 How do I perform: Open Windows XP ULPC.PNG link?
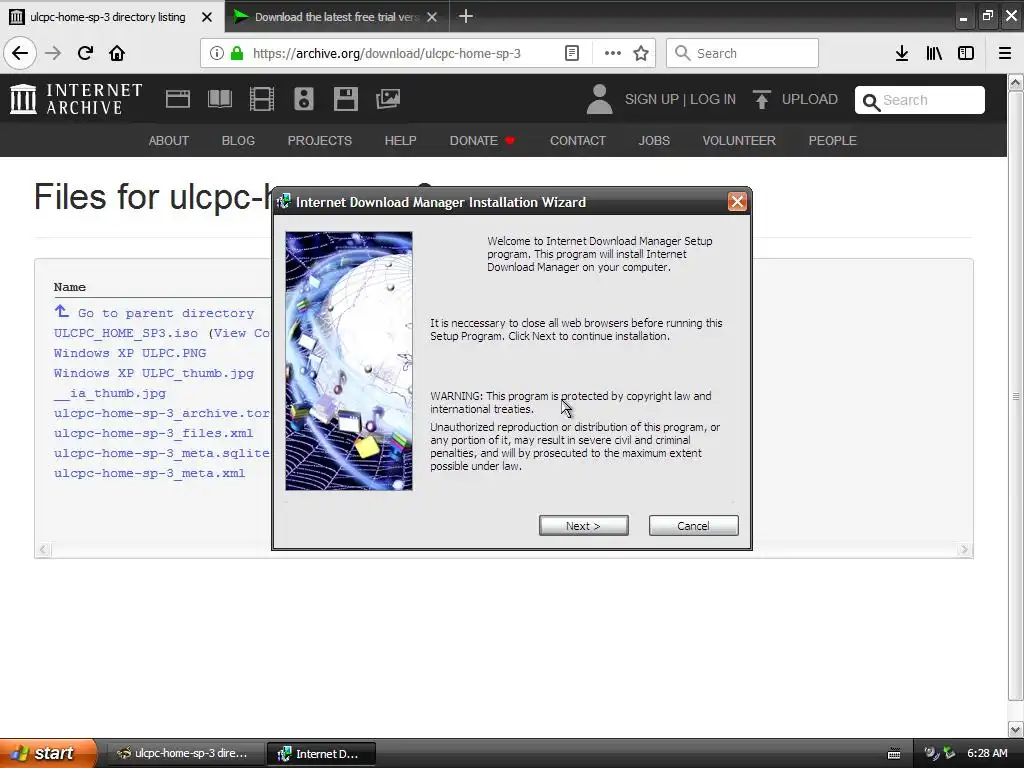coord(130,353)
